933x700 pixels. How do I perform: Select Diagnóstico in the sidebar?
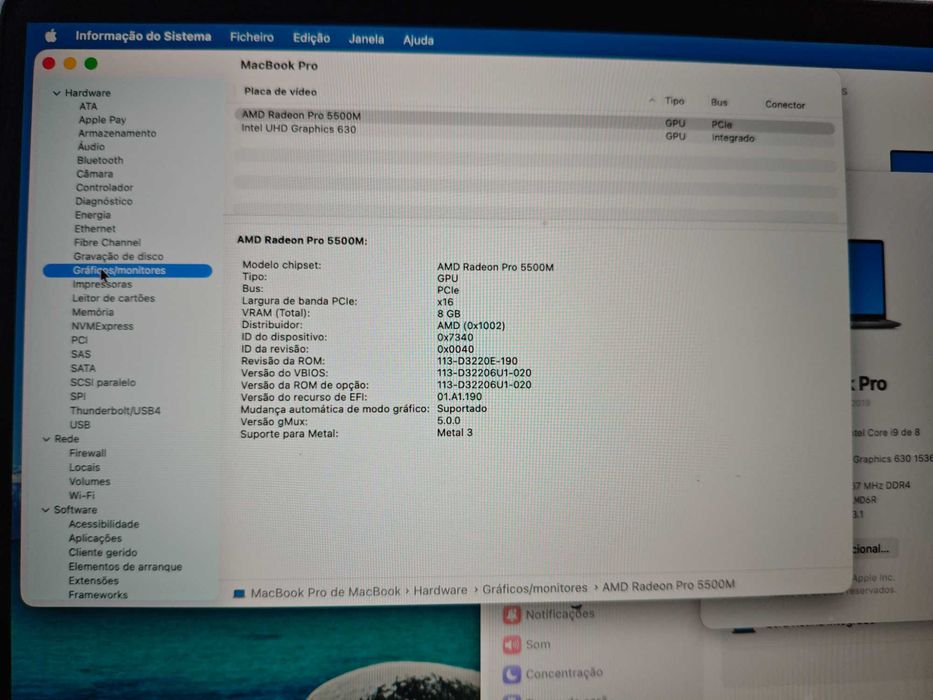pos(104,201)
